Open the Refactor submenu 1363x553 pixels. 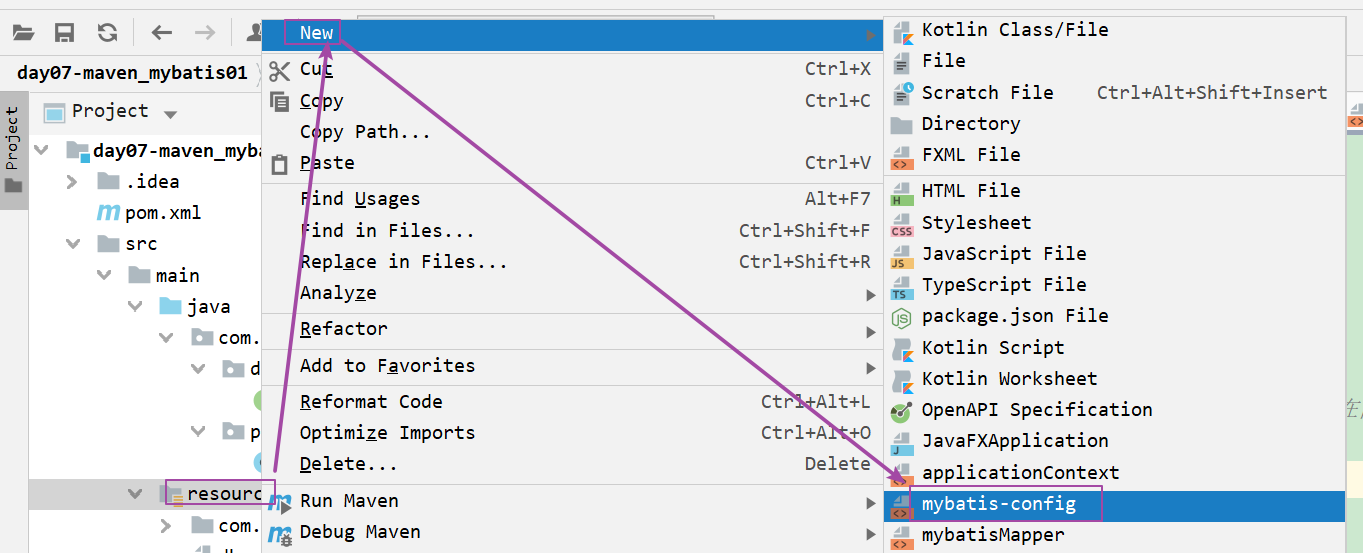click(x=343, y=329)
